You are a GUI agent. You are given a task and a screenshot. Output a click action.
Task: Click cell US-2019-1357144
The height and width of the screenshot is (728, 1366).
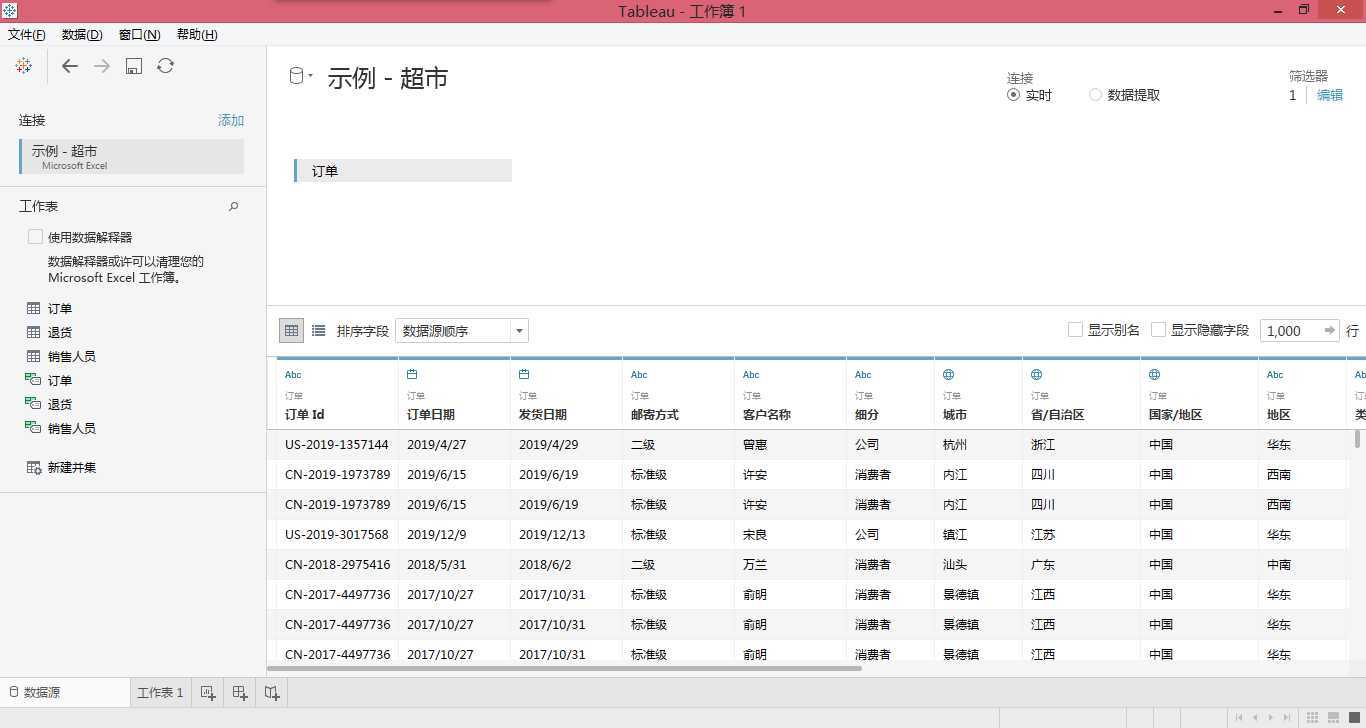337,445
